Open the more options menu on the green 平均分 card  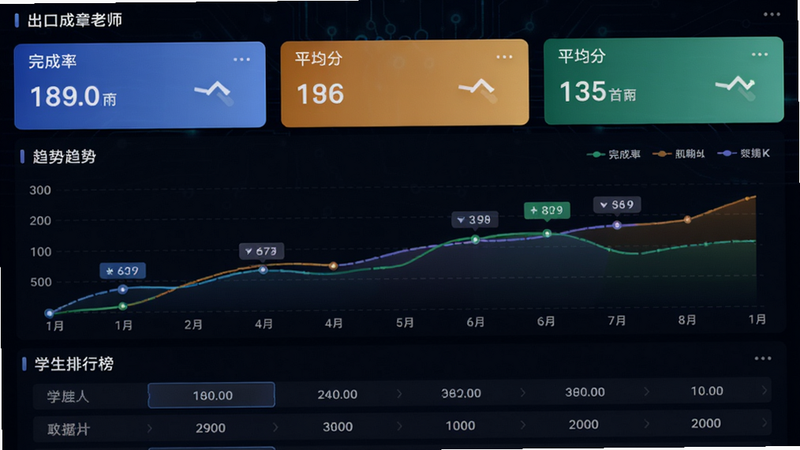point(759,54)
